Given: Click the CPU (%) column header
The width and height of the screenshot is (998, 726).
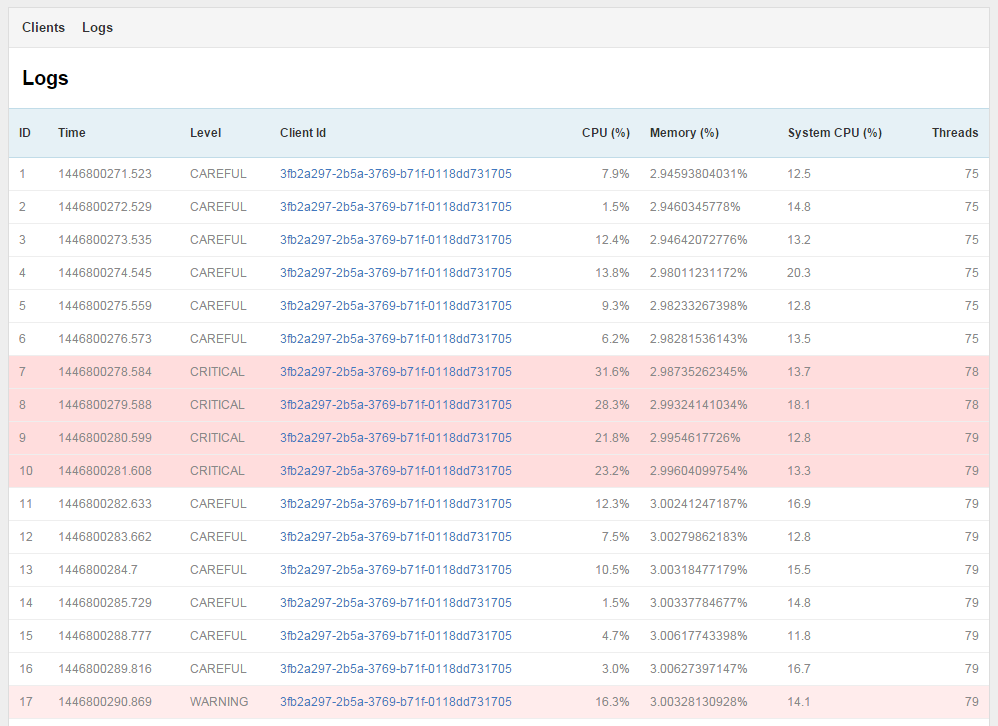Looking at the screenshot, I should (x=606, y=133).
